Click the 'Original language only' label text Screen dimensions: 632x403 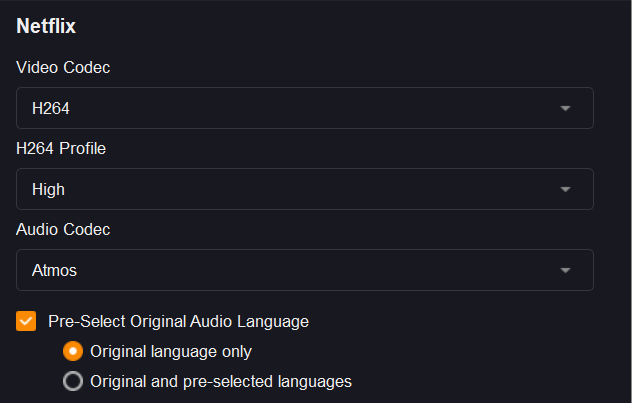coord(170,352)
